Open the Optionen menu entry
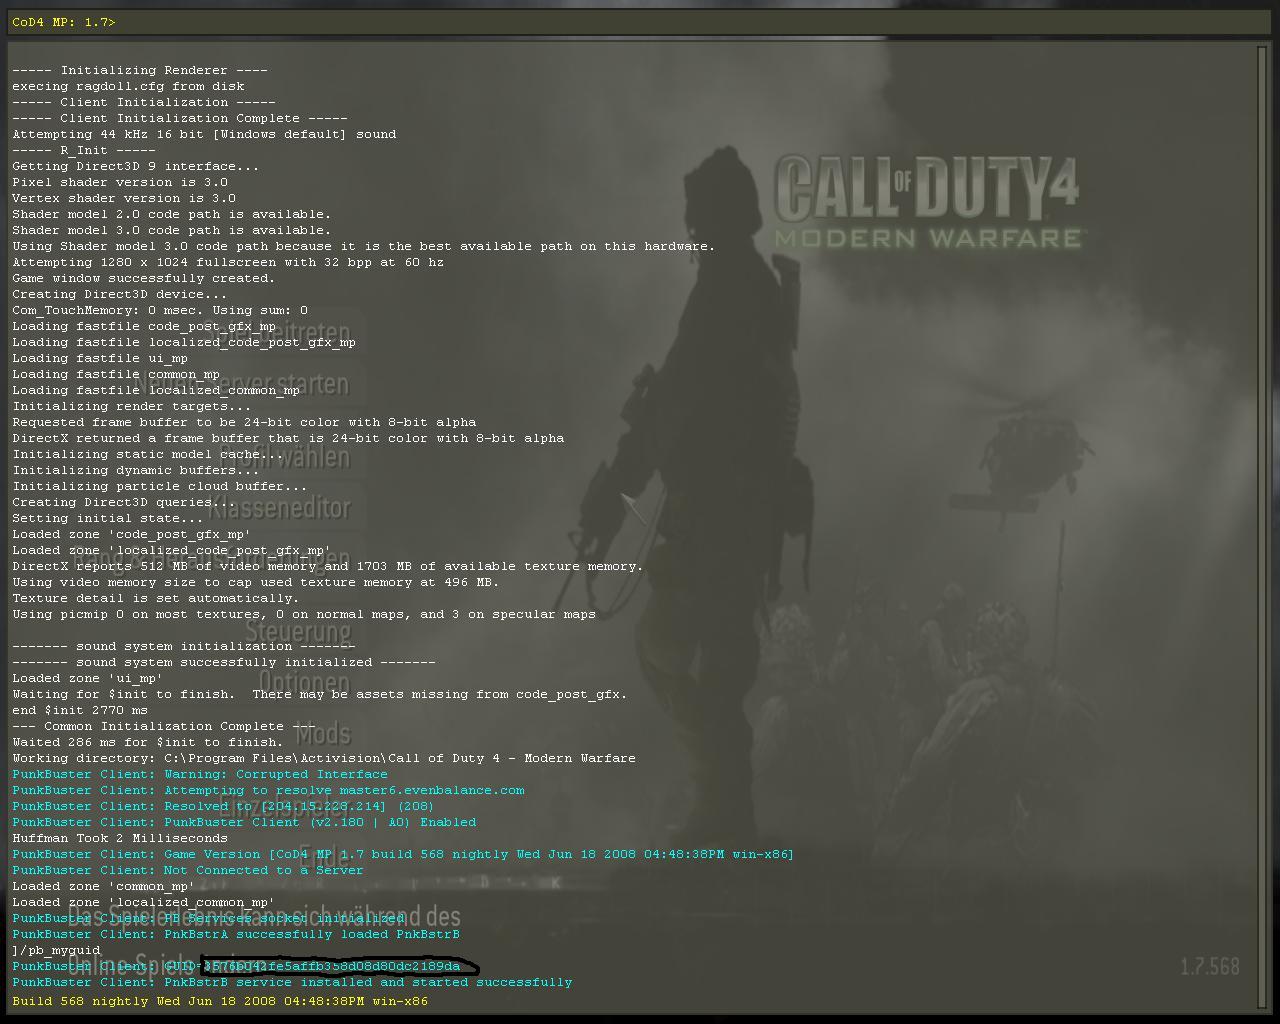Screen dimensions: 1280x1024 [x=303, y=684]
